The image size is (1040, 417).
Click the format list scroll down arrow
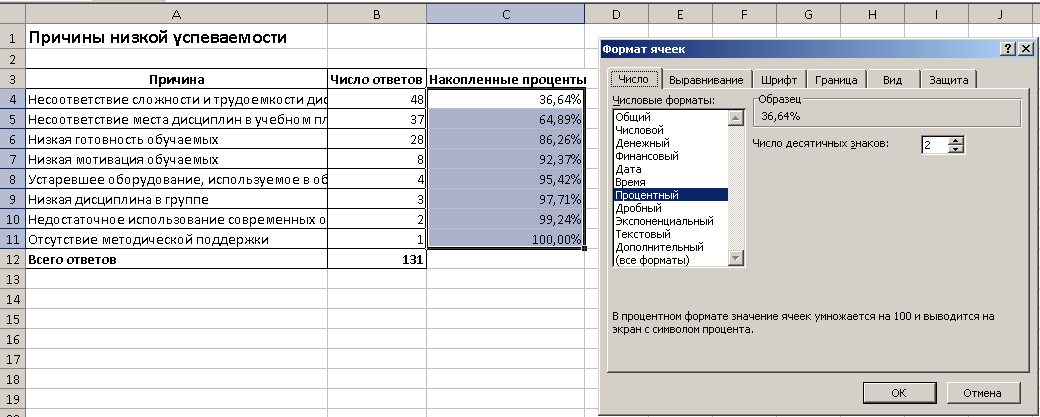[x=736, y=259]
